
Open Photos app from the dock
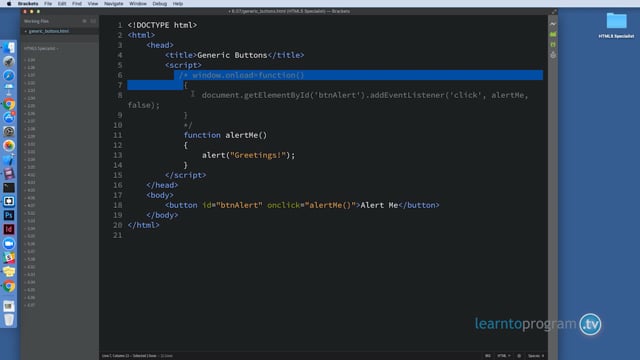click(x=9, y=146)
